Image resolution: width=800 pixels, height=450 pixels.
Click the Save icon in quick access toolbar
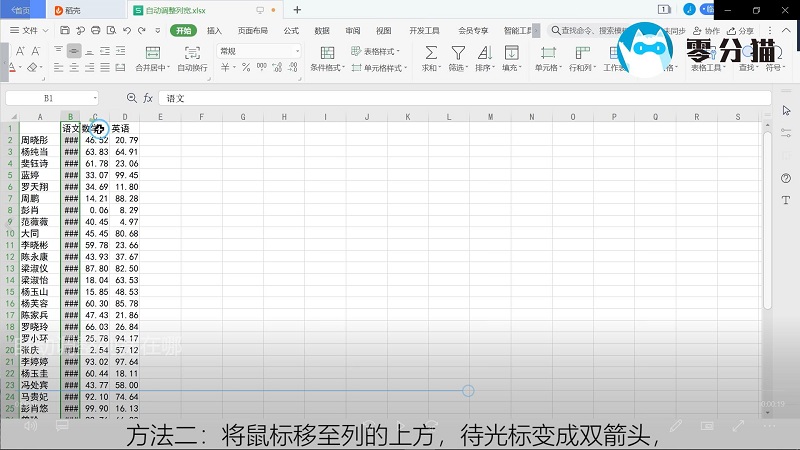coord(64,31)
